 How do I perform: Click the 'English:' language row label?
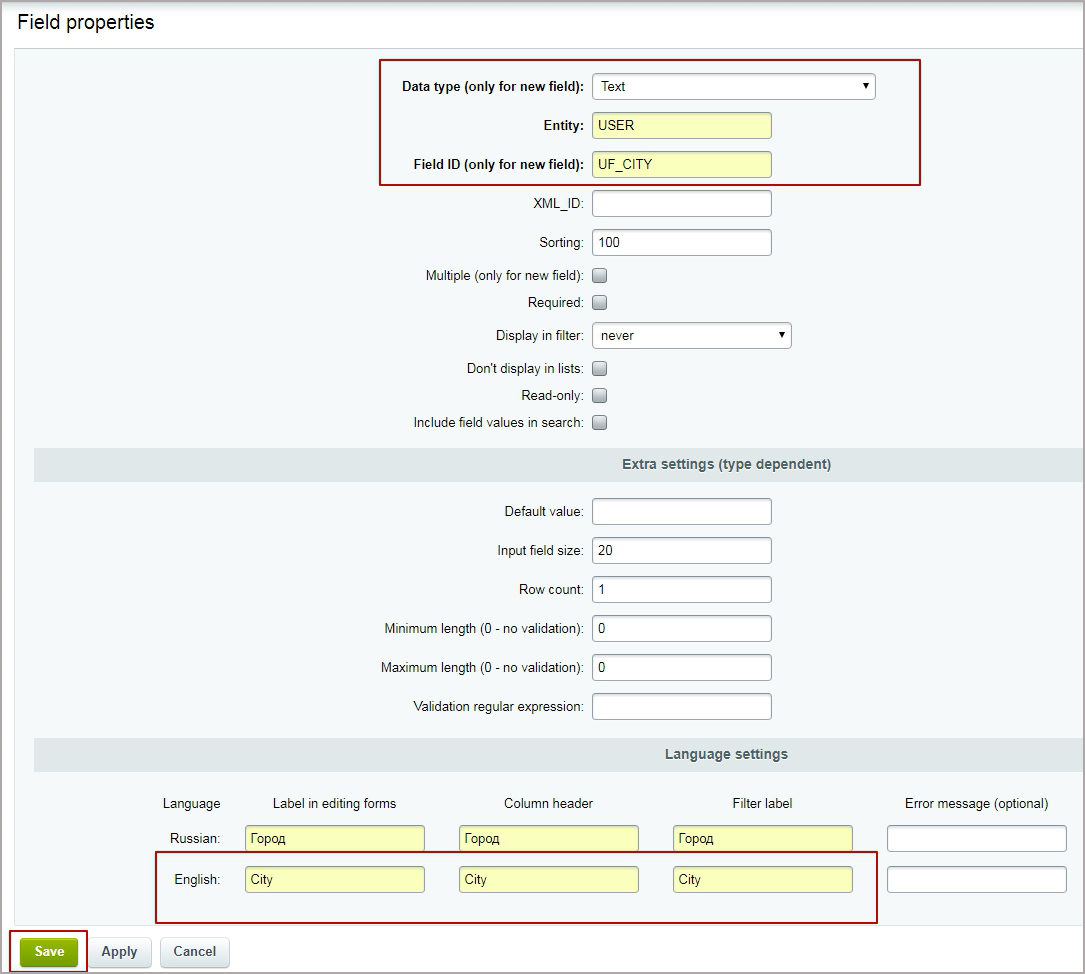point(197,879)
